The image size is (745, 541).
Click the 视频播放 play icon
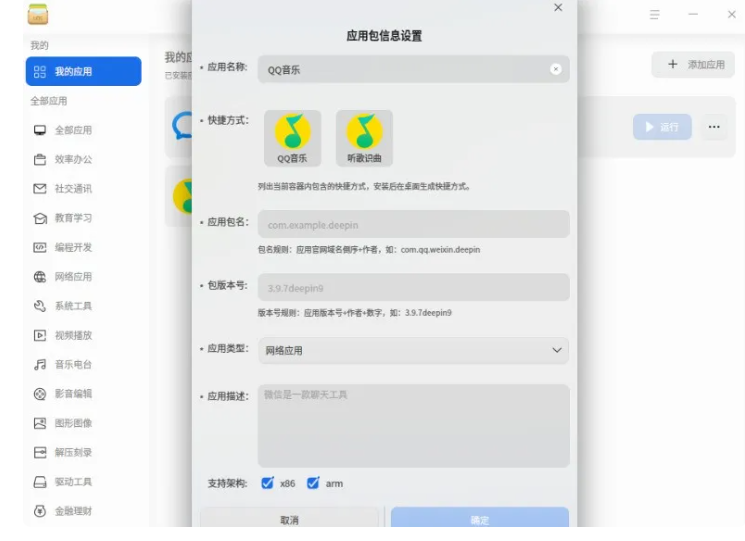coord(40,335)
